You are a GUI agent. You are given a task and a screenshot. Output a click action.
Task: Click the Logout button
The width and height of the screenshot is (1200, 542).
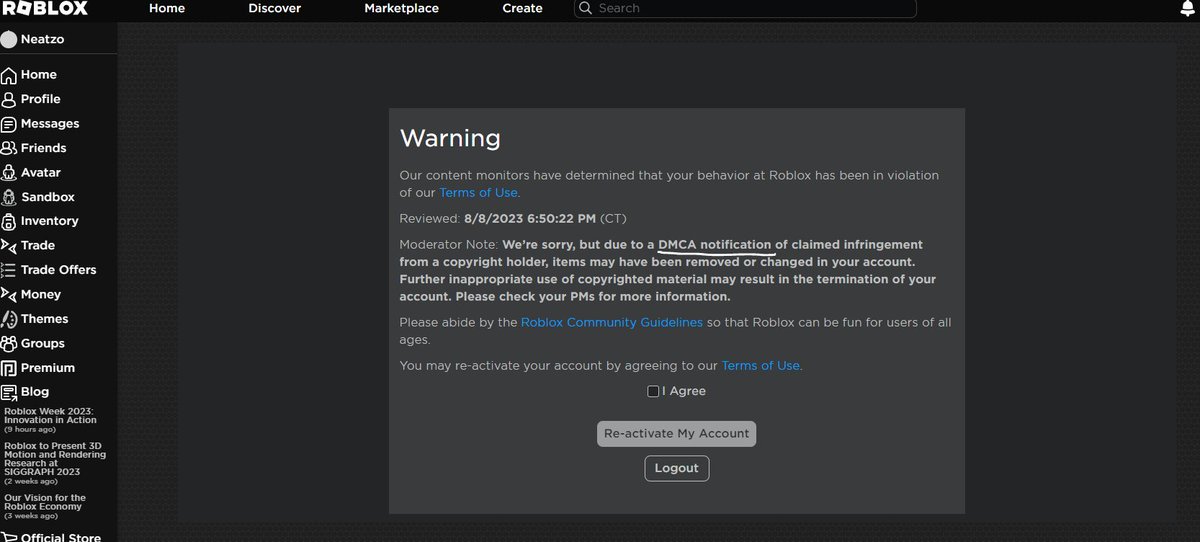tap(677, 468)
